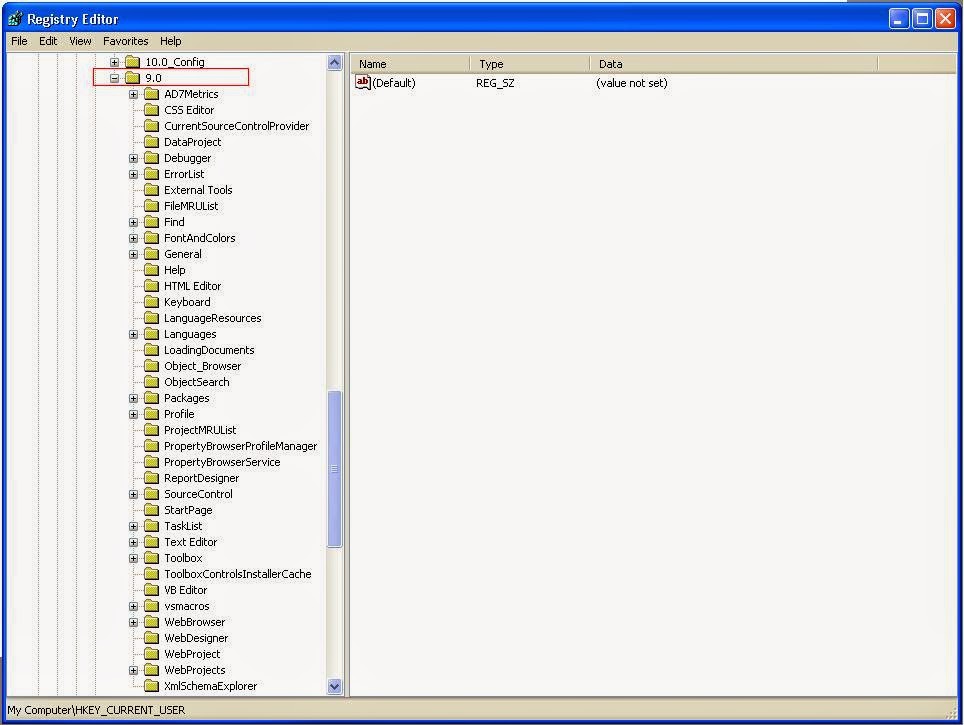This screenshot has height=725, width=964.
Task: Expand the WebBrowser key
Action: click(133, 622)
